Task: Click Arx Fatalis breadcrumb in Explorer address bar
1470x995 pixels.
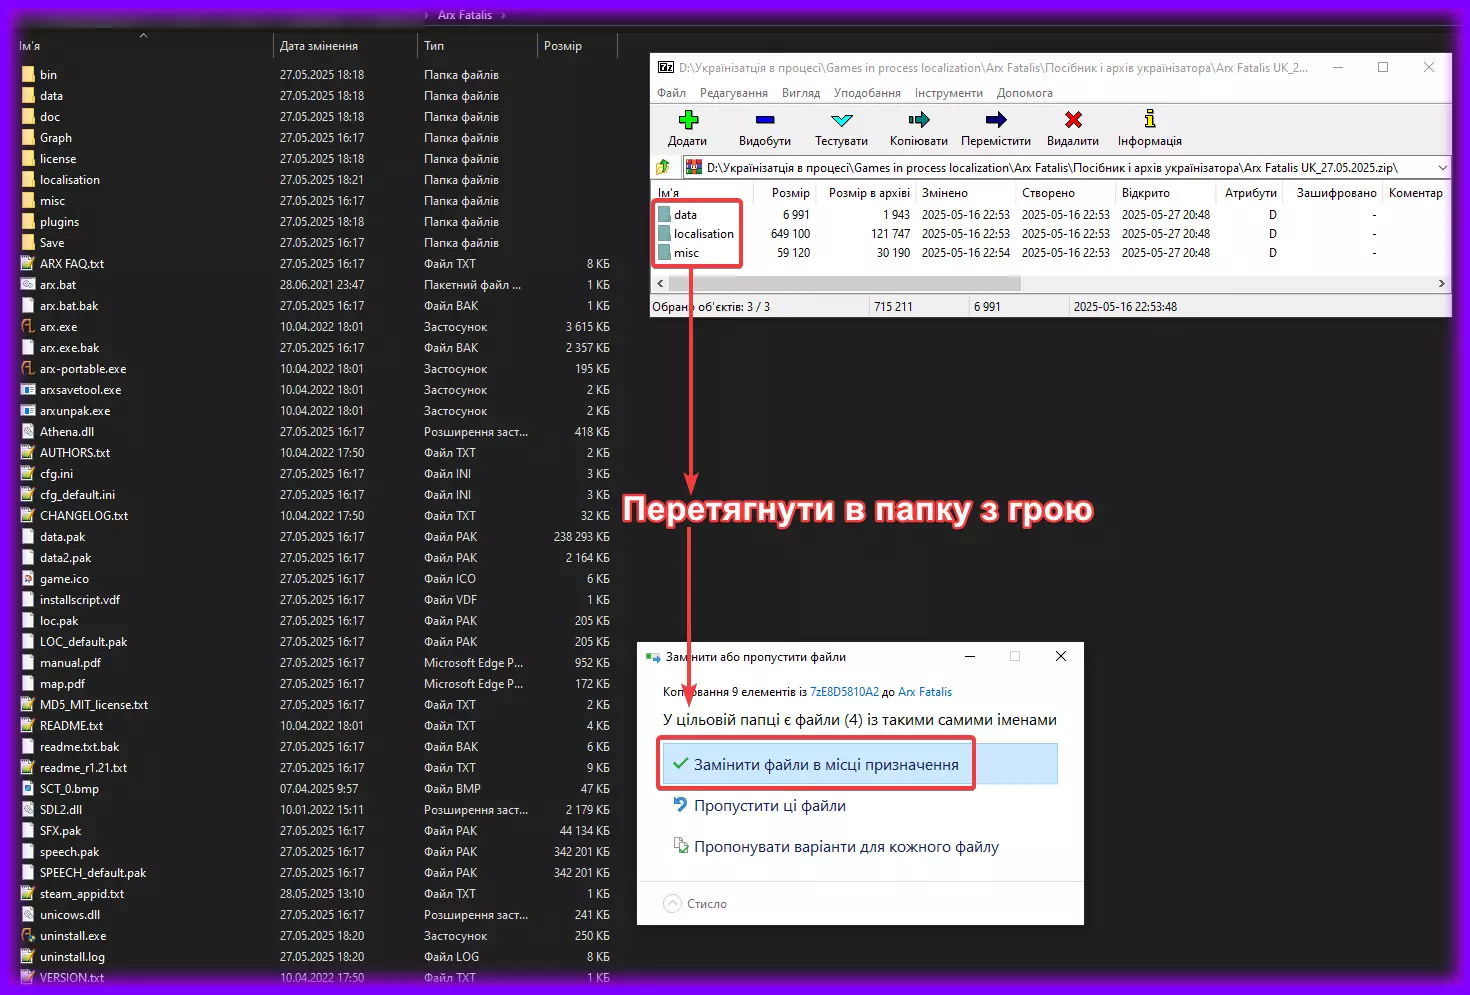Action: 465,15
